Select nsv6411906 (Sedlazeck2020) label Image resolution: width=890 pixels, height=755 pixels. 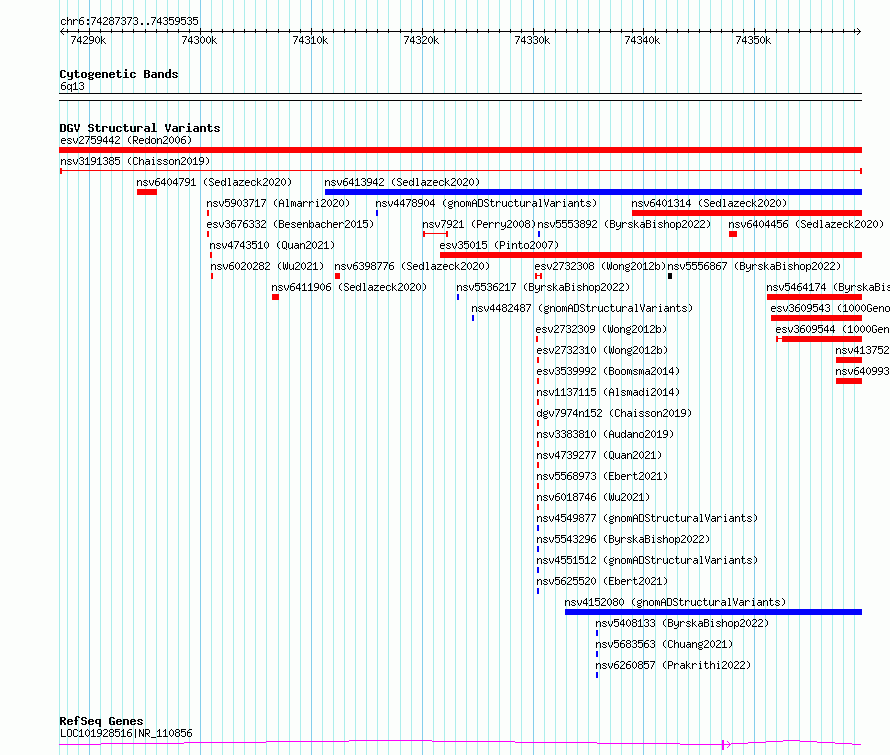349,287
